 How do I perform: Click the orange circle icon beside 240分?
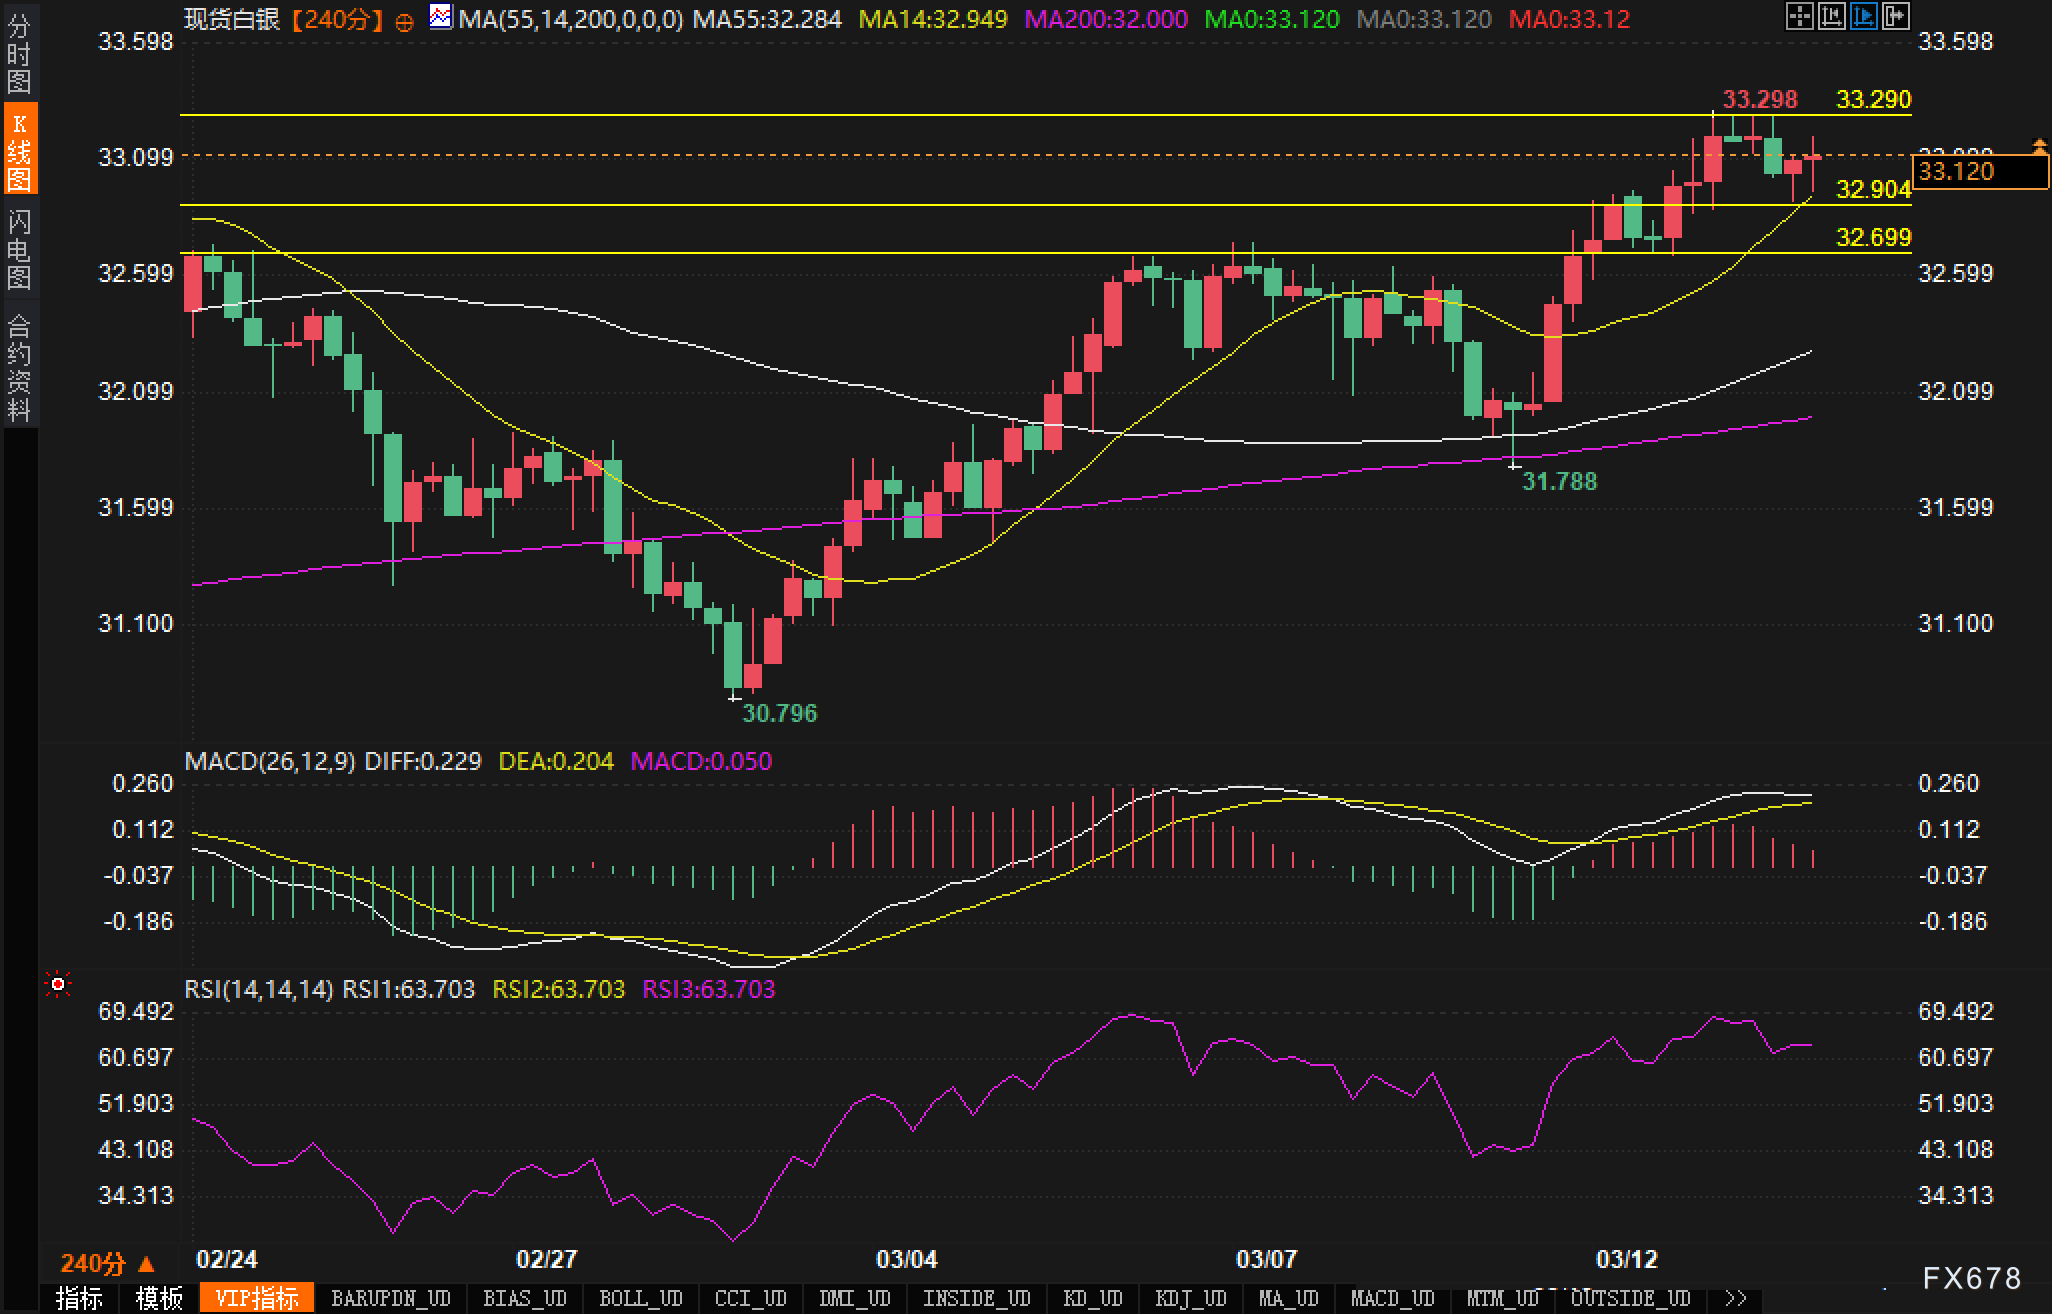pyautogui.click(x=404, y=22)
